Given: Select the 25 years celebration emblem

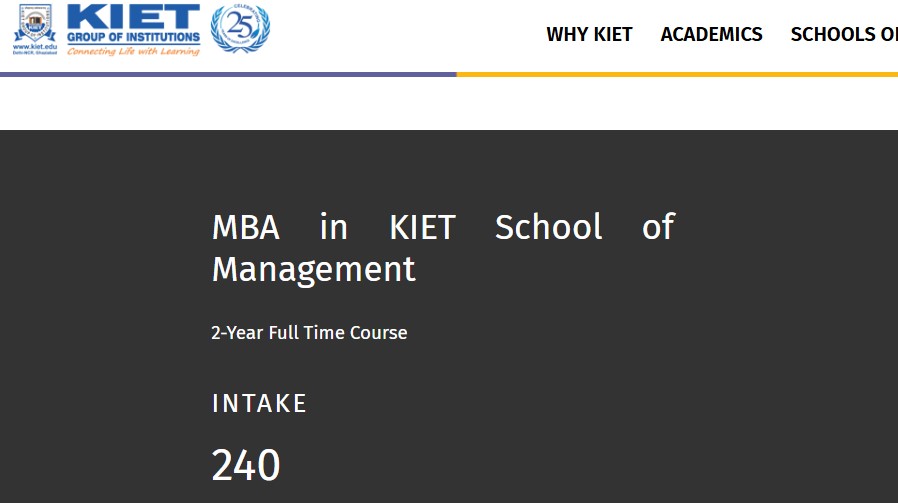Looking at the screenshot, I should coord(241,29).
